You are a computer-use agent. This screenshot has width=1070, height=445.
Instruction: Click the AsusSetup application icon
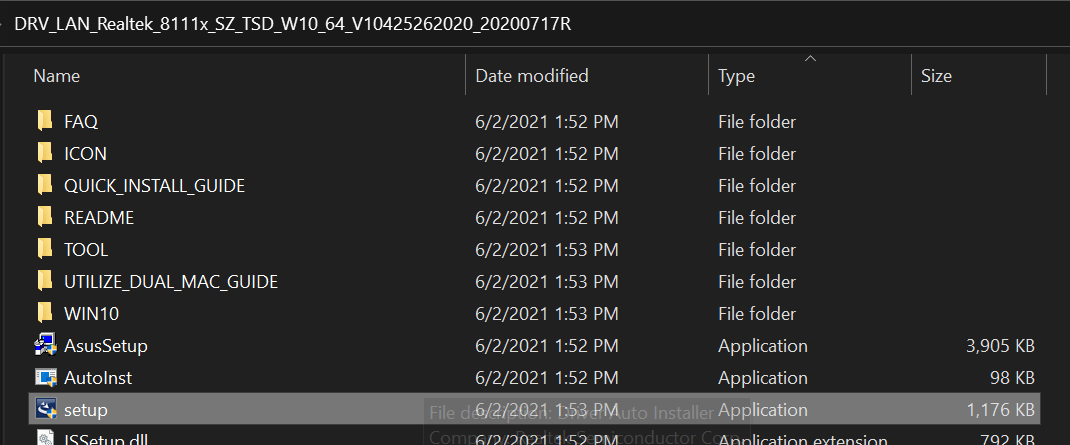point(45,346)
